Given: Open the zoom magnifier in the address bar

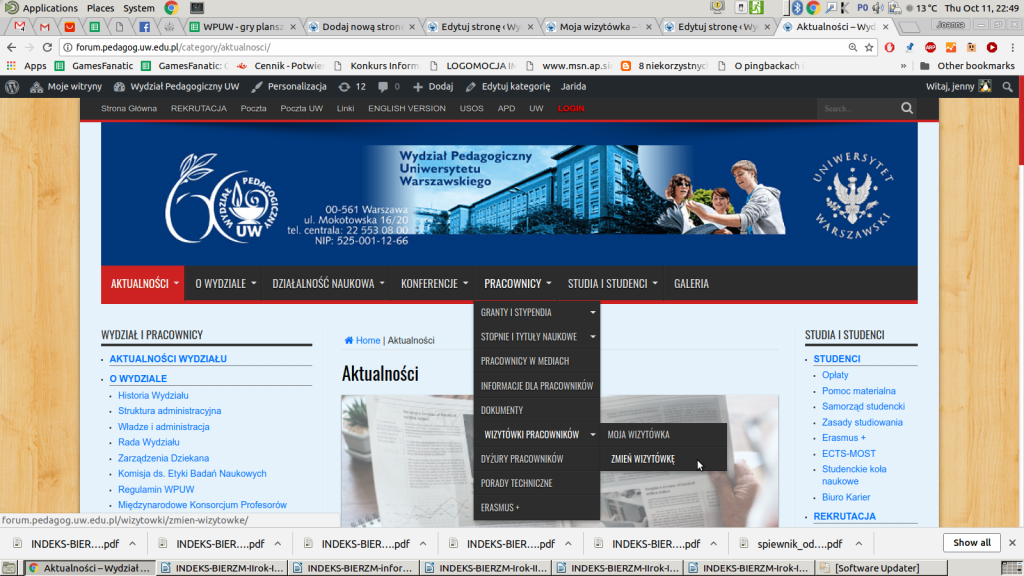Looking at the screenshot, I should (x=853, y=47).
